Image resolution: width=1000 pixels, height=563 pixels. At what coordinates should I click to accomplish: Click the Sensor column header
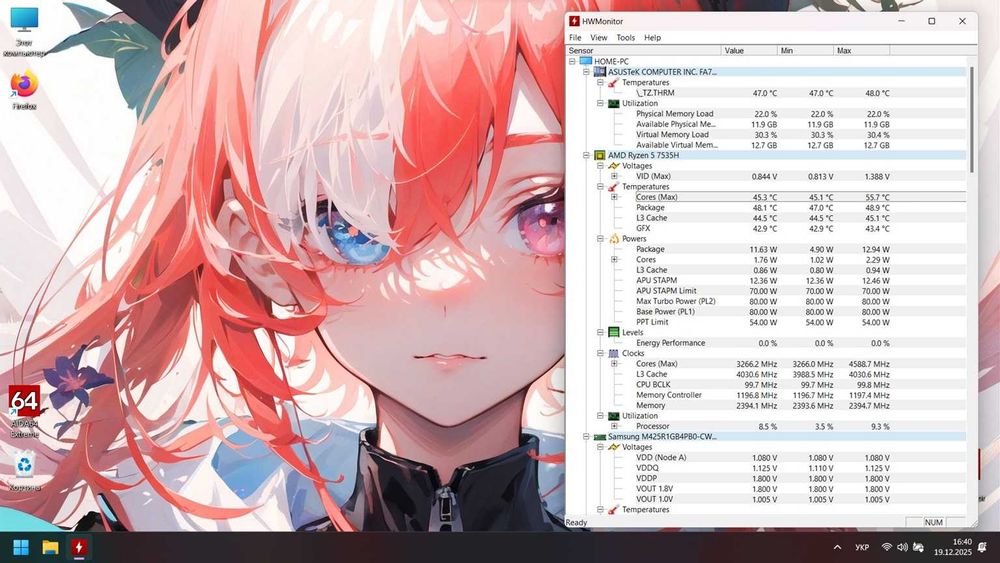pyautogui.click(x=643, y=50)
